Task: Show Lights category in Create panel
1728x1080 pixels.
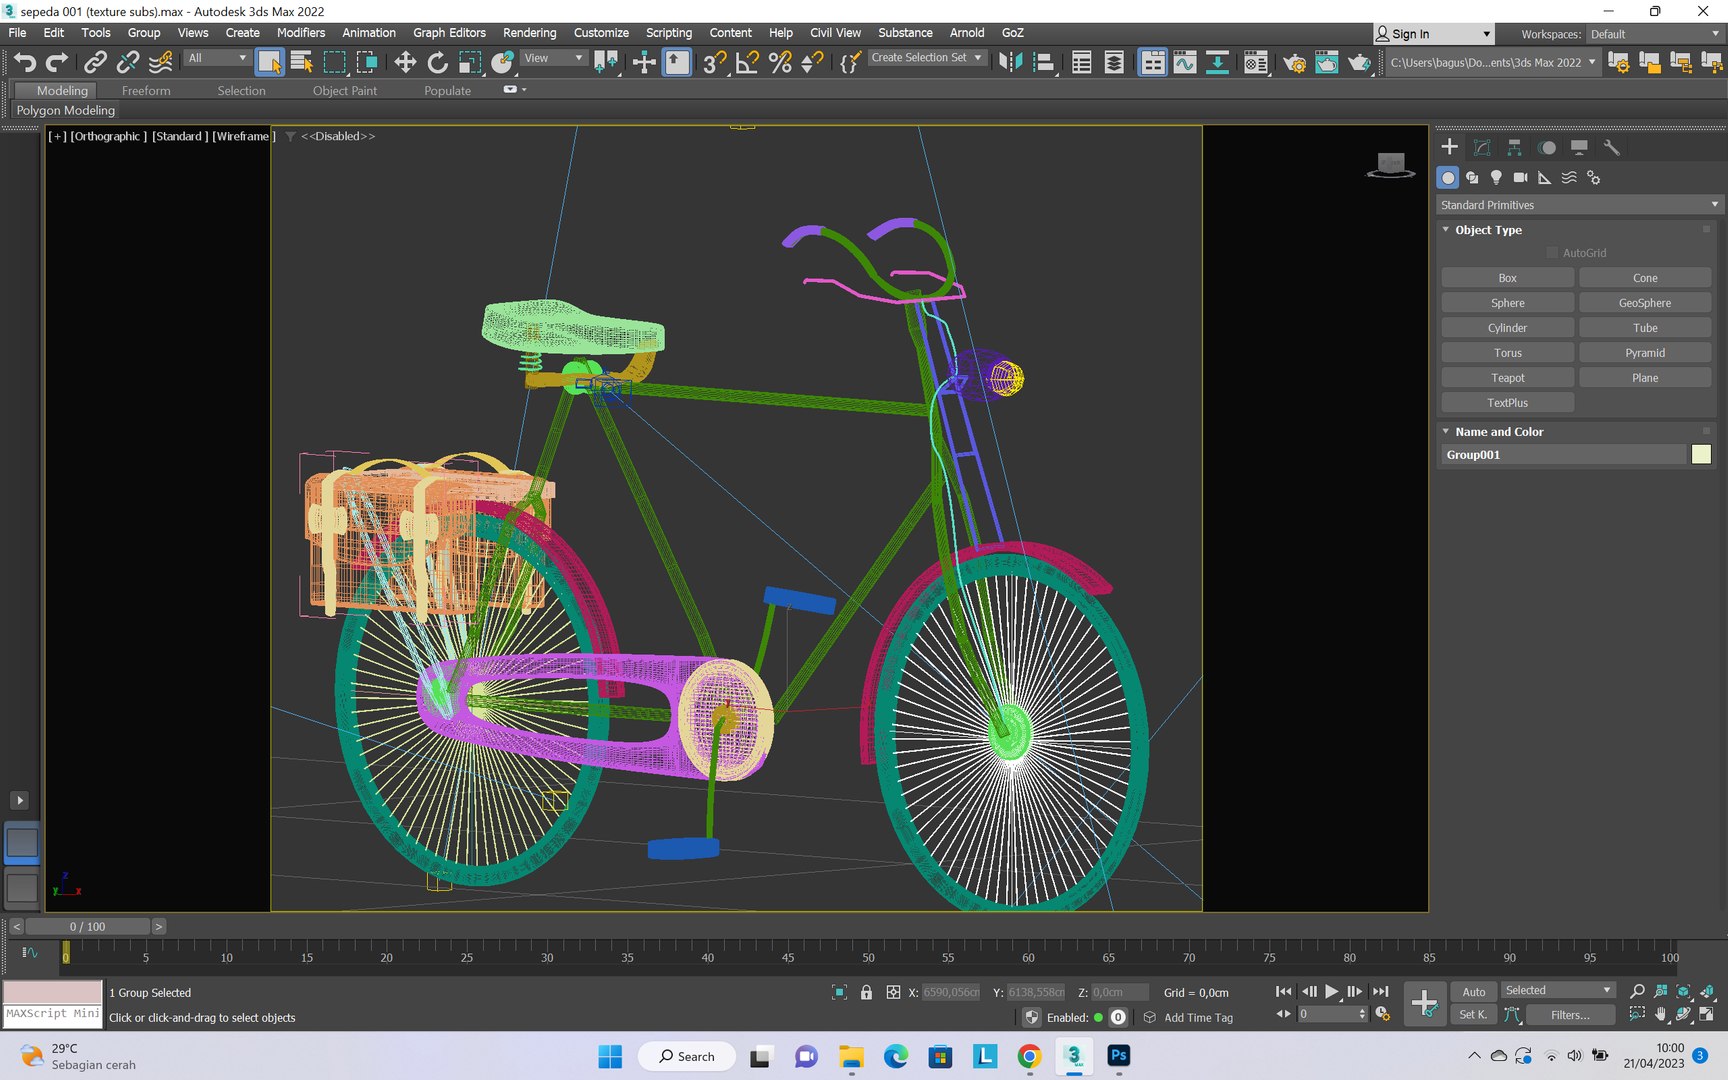Action: (x=1496, y=177)
